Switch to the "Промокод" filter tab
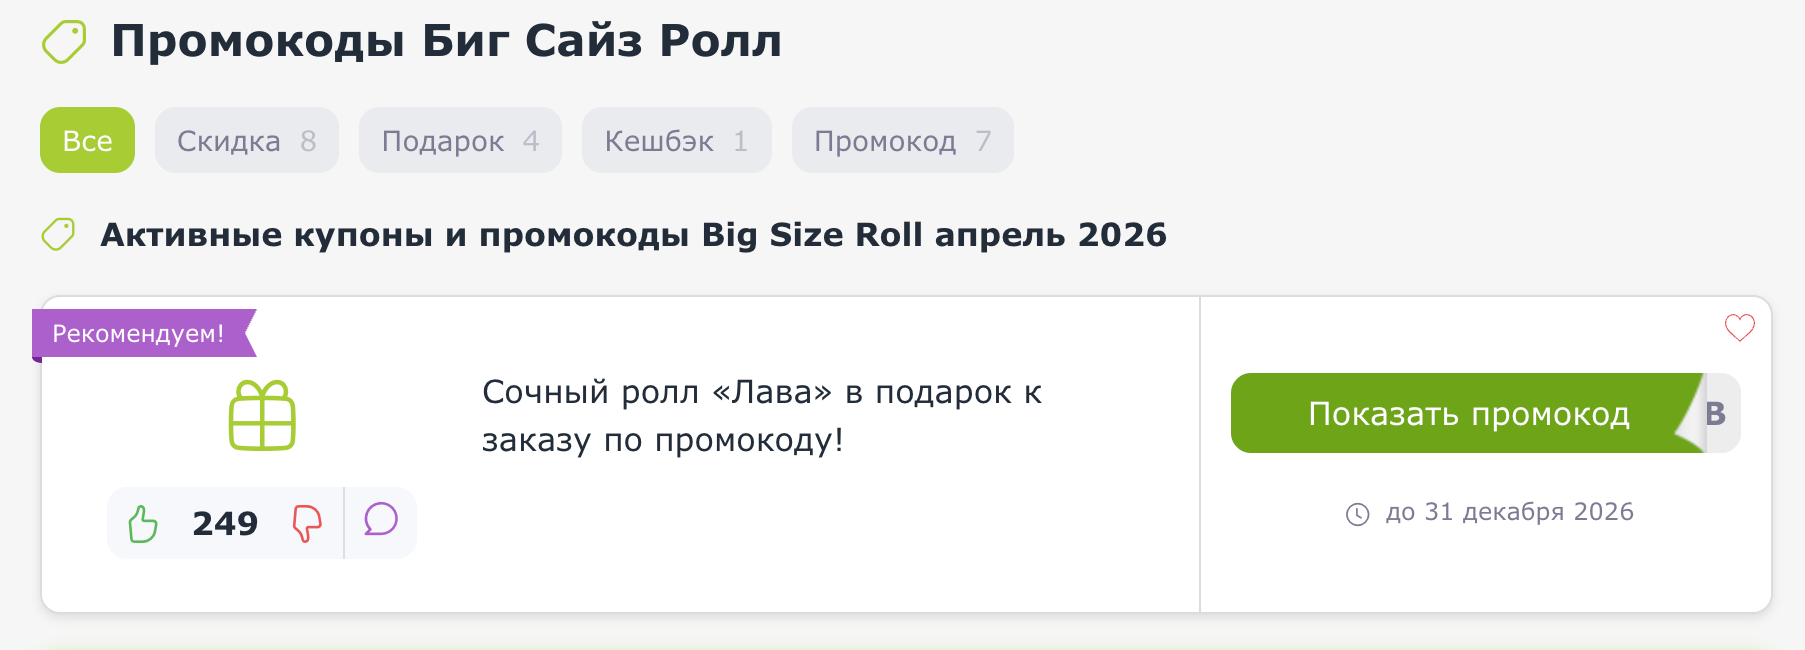Image resolution: width=1805 pixels, height=650 pixels. (901, 140)
